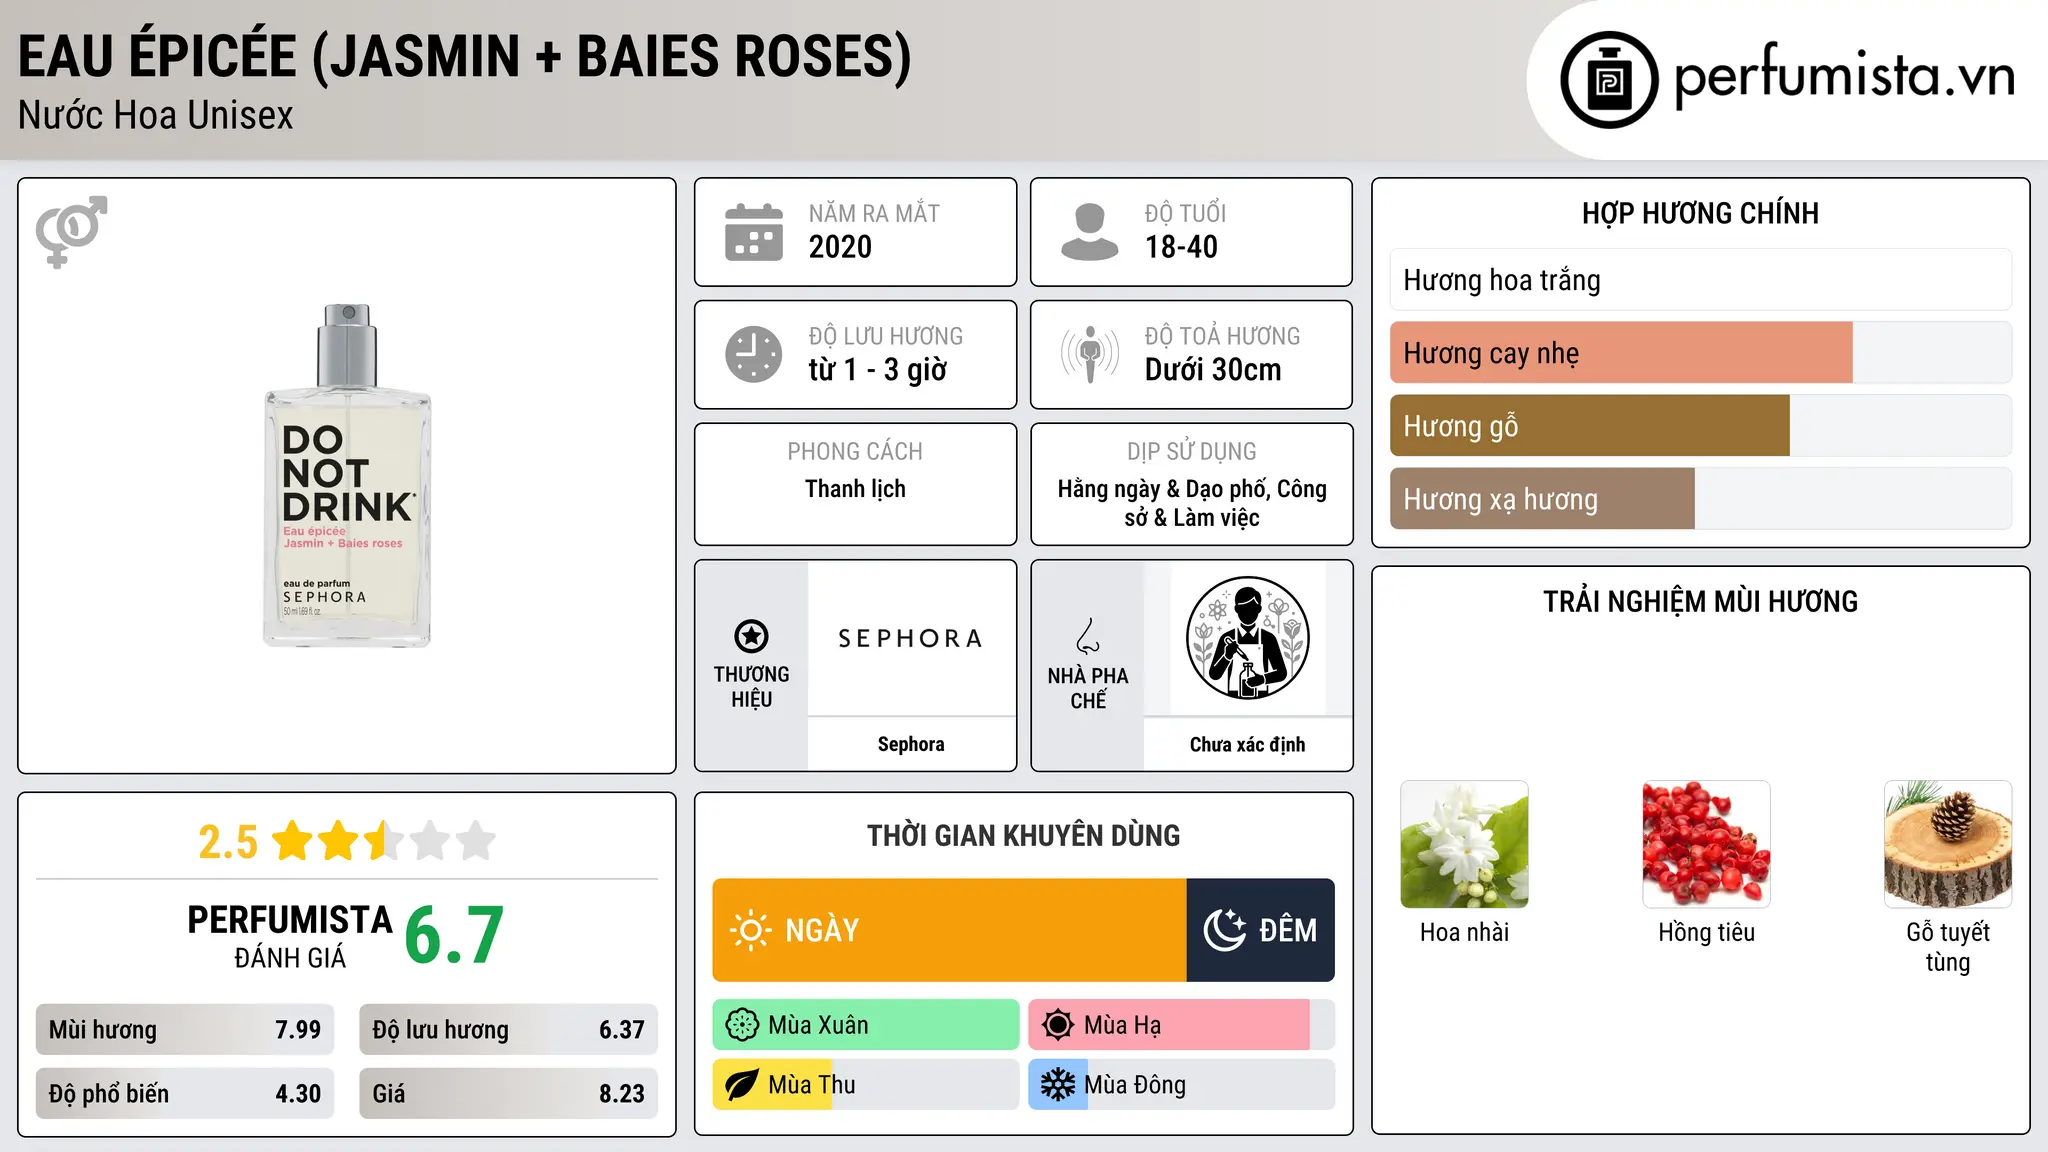Click the star badge icon above Thương hiệu
This screenshot has width=2048, height=1152.
(x=751, y=636)
